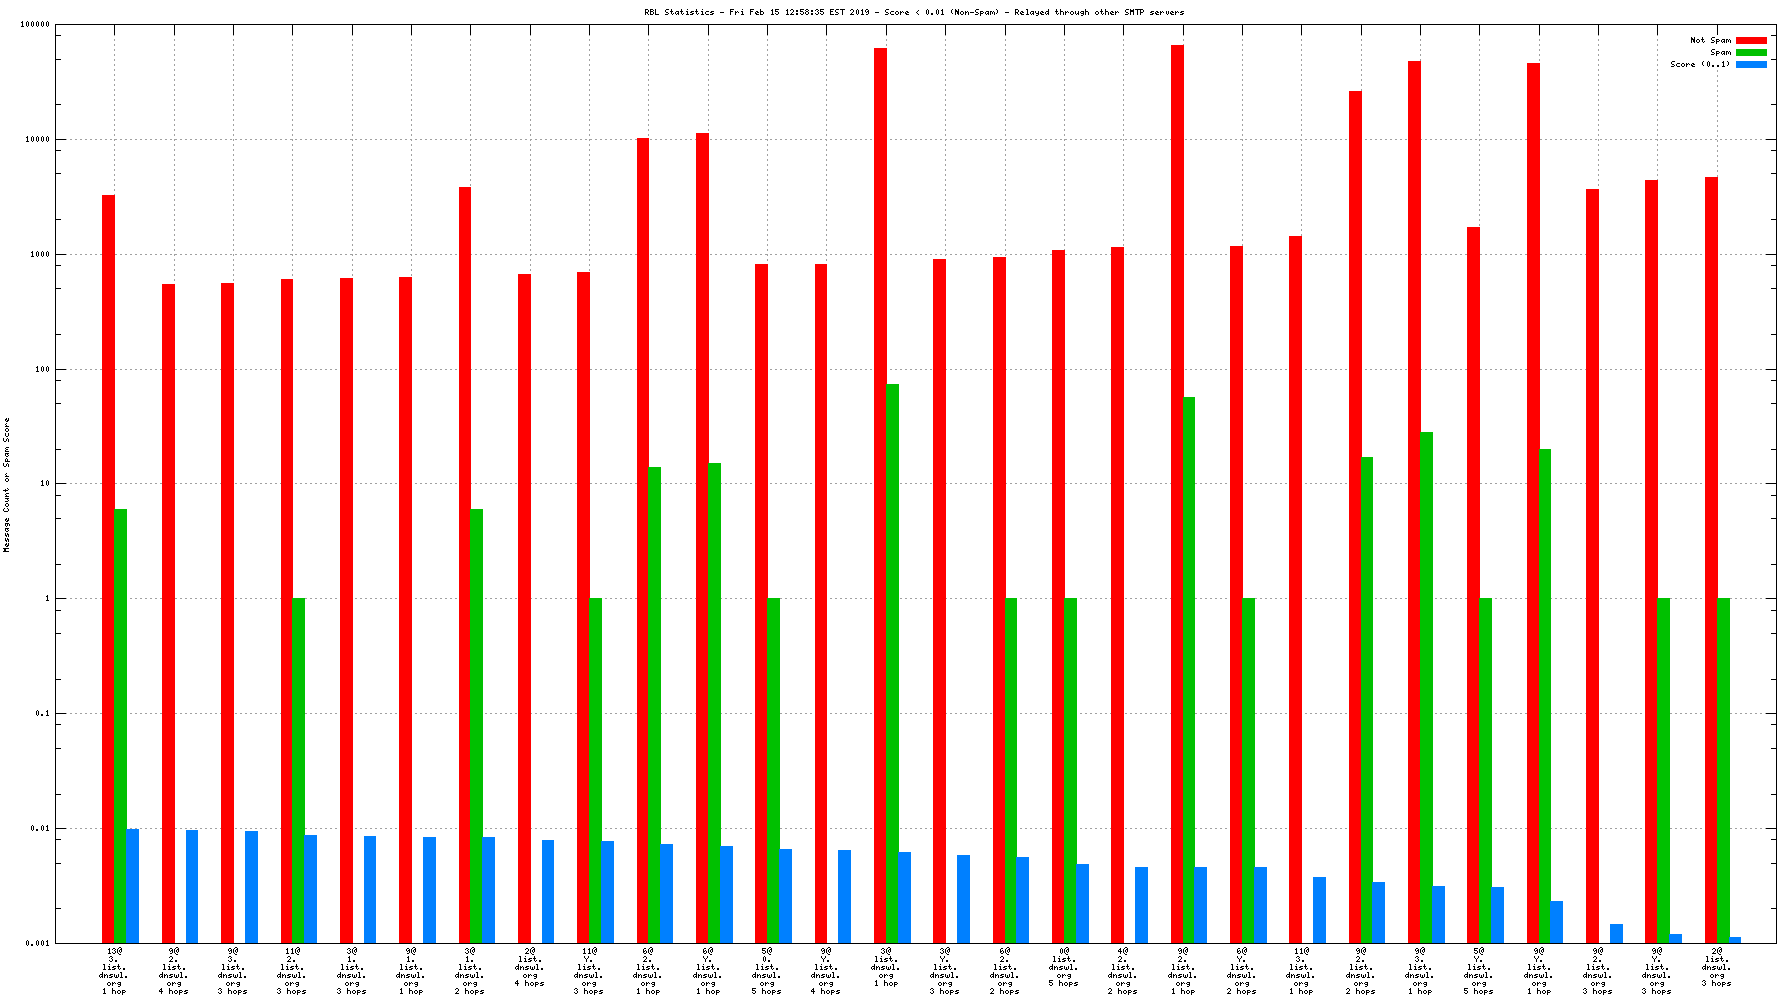Select the "Not Spam" legend label
1792x1008 pixels.
pyautogui.click(x=1710, y=40)
